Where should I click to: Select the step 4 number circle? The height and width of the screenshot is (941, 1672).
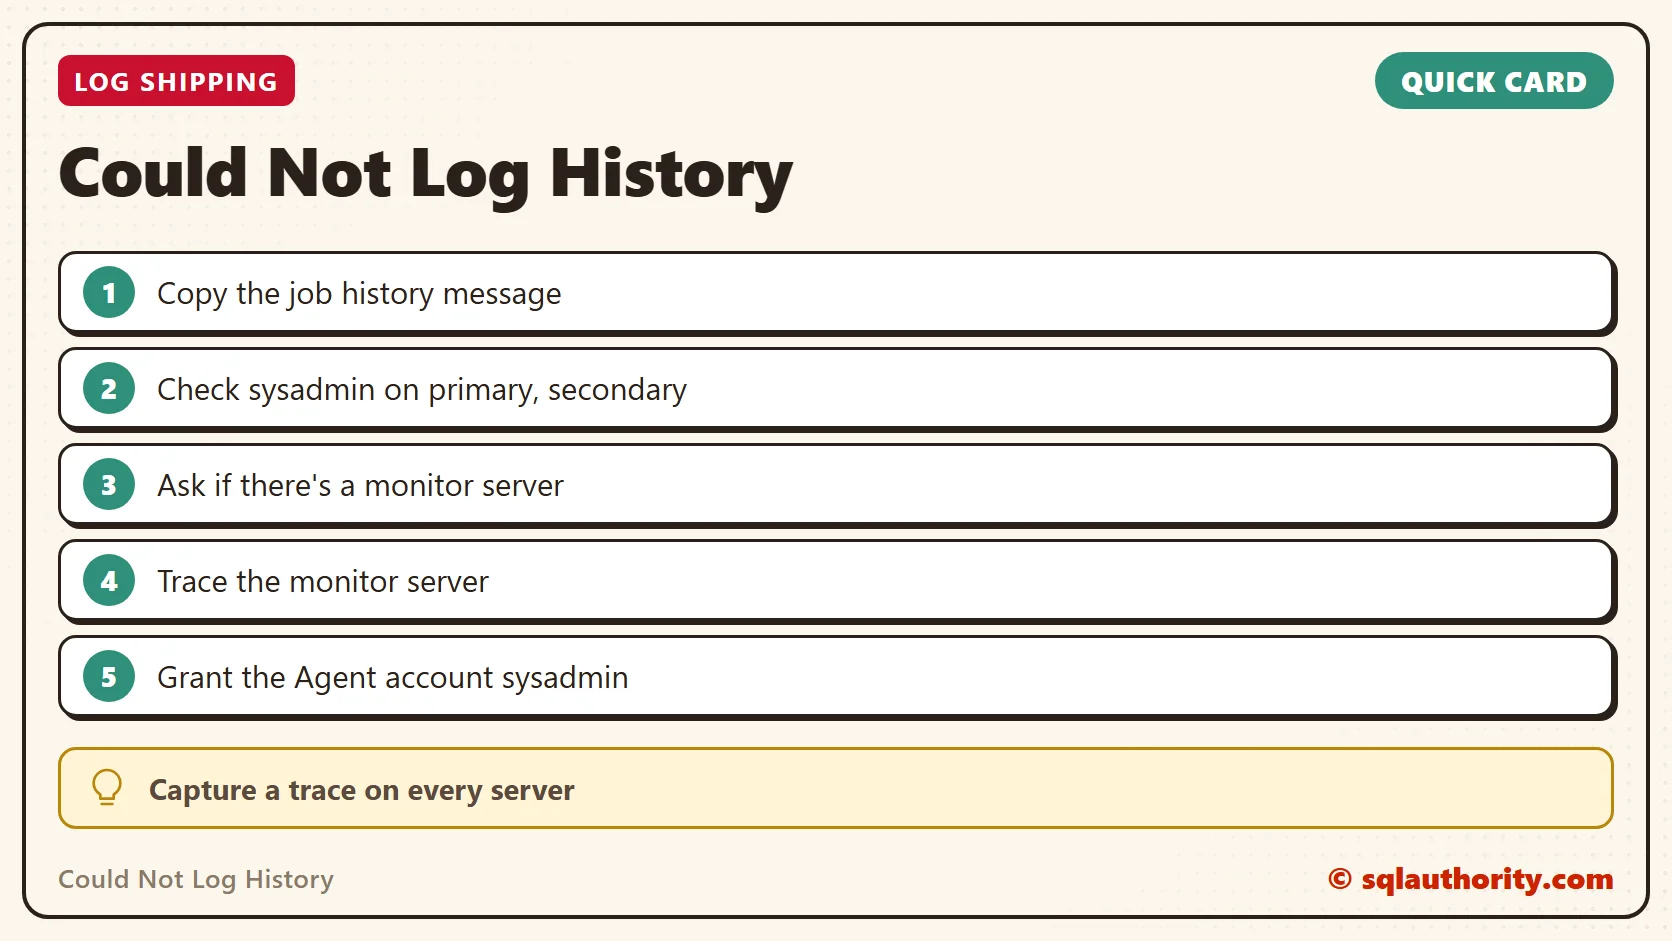[109, 581]
